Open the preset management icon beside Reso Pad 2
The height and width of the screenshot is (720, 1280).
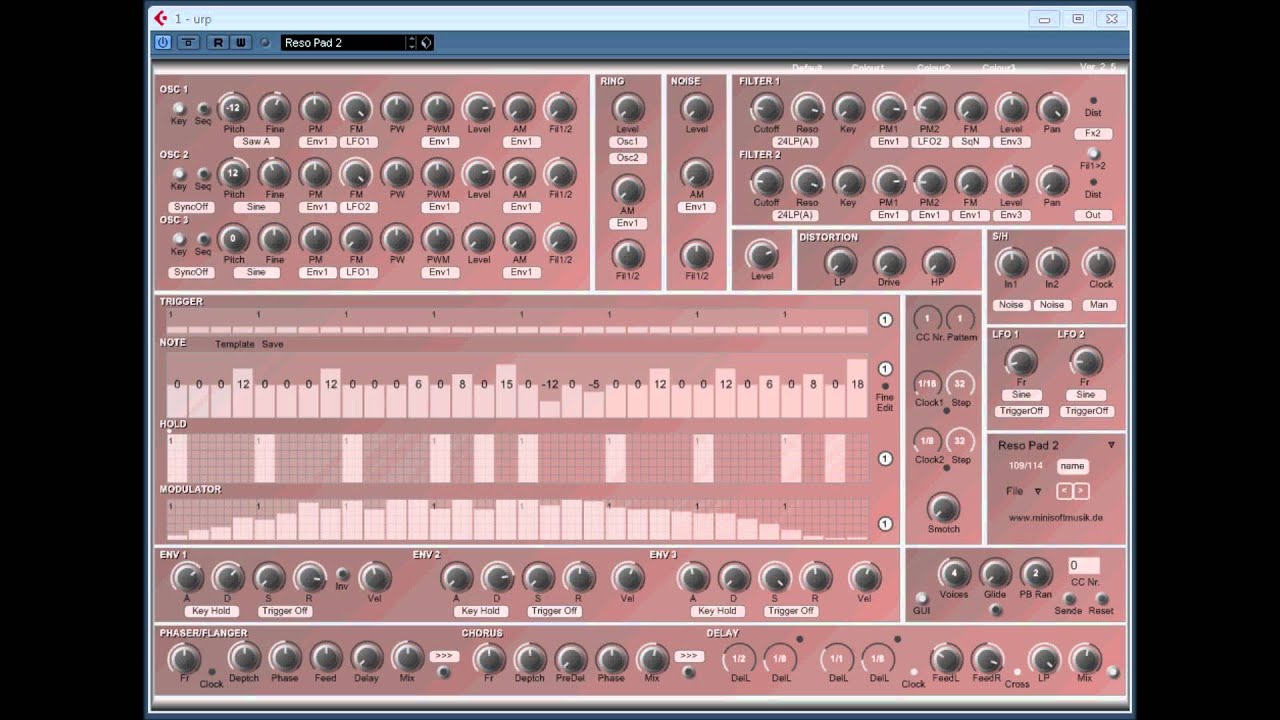[426, 42]
